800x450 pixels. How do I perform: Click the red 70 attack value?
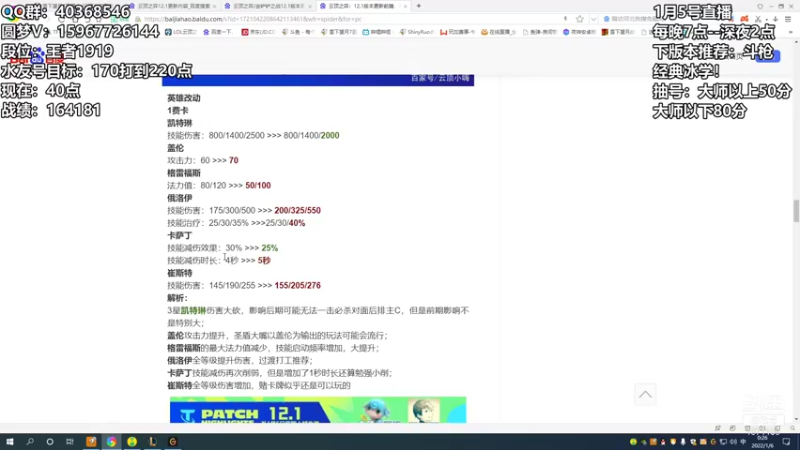[234, 160]
